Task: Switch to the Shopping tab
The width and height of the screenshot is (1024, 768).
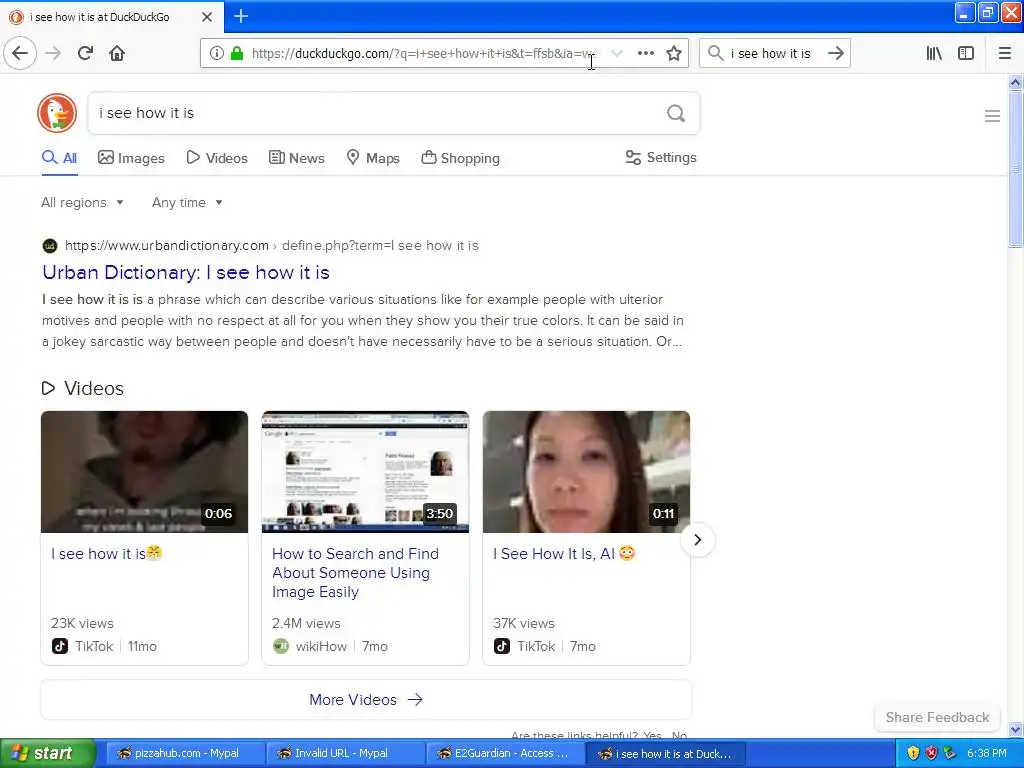Action: 460,158
